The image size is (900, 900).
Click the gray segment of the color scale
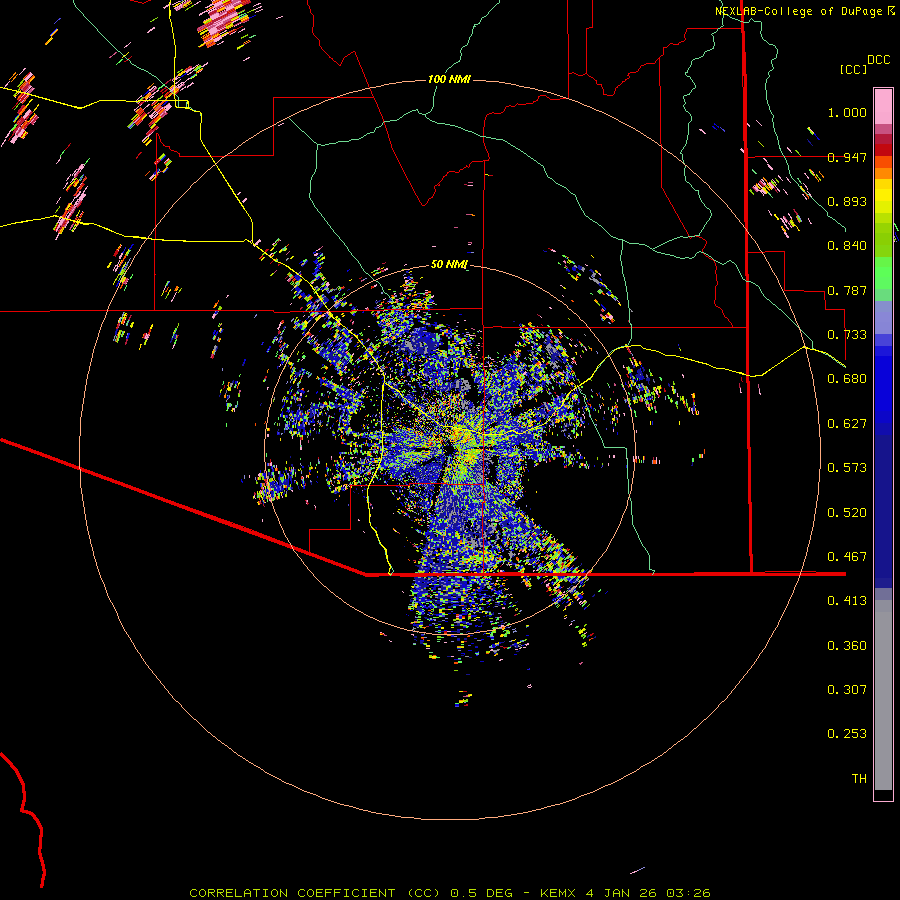pos(883,695)
